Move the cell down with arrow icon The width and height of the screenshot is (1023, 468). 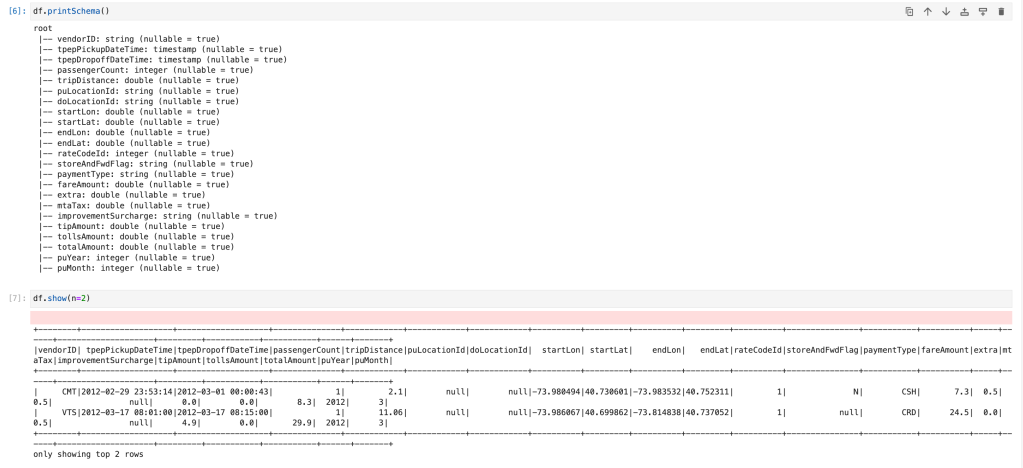tap(945, 11)
